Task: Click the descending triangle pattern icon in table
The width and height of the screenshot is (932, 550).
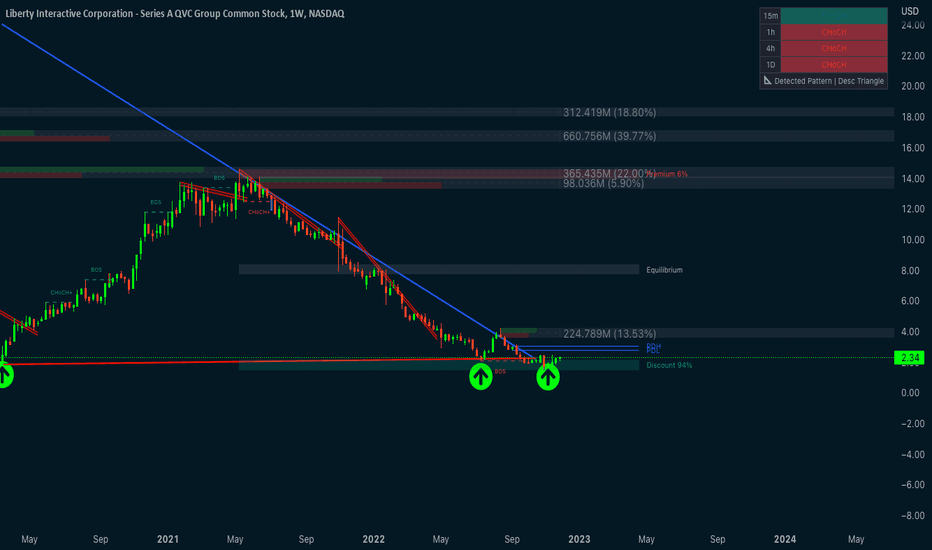Action: click(767, 80)
